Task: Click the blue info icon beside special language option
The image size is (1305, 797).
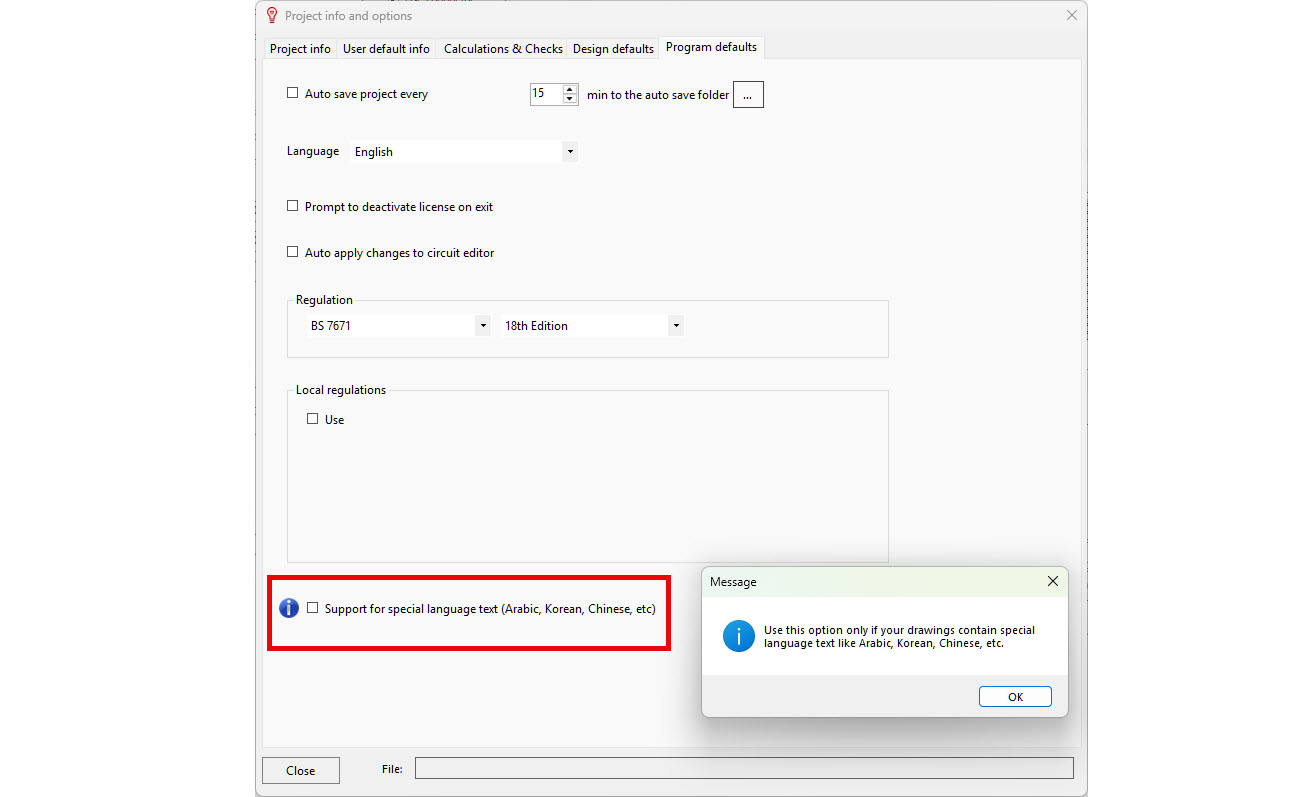Action: 288,608
